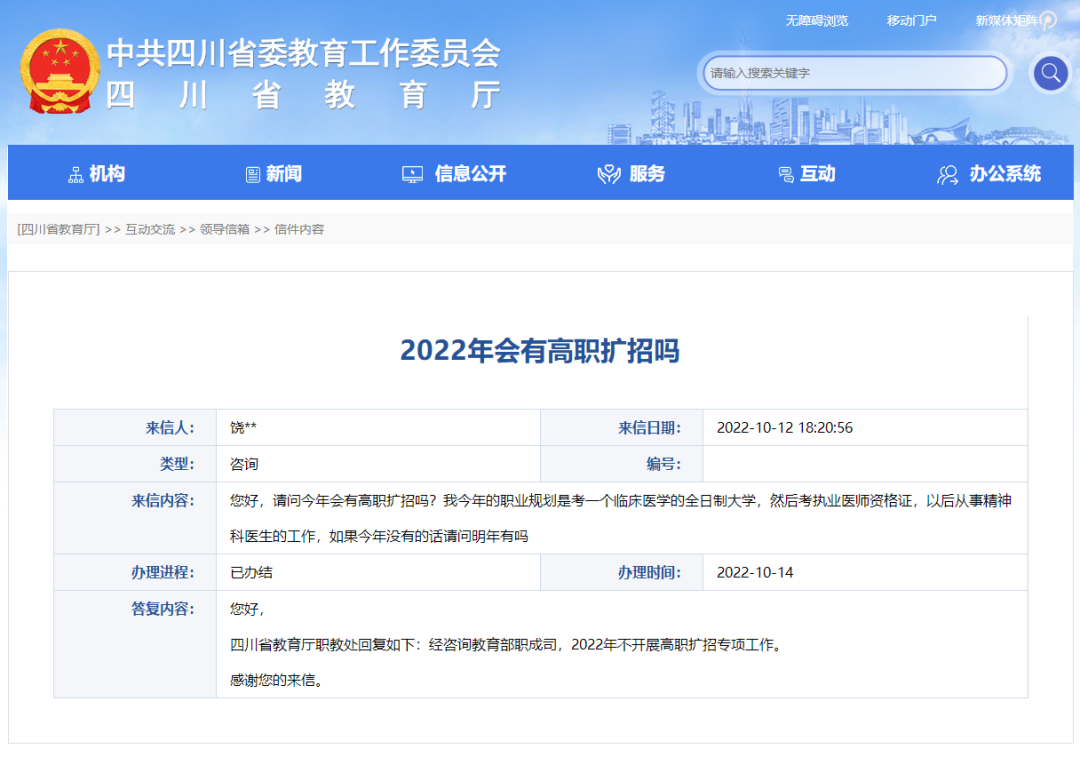
Task: Click the 新闻 book icon in the navbar
Action: [253, 173]
